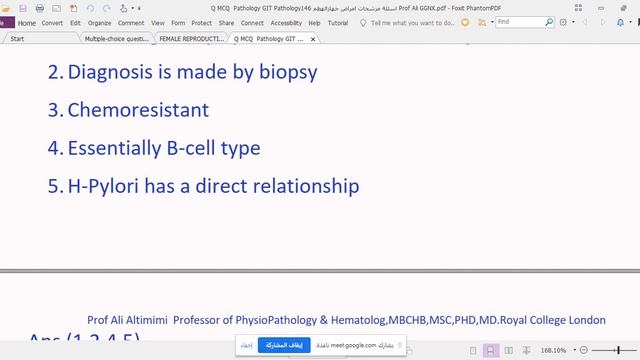Screen dimensions: 640x360
Task: Print the PDF using the printer icon
Action: pyautogui.click(x=40, y=8)
